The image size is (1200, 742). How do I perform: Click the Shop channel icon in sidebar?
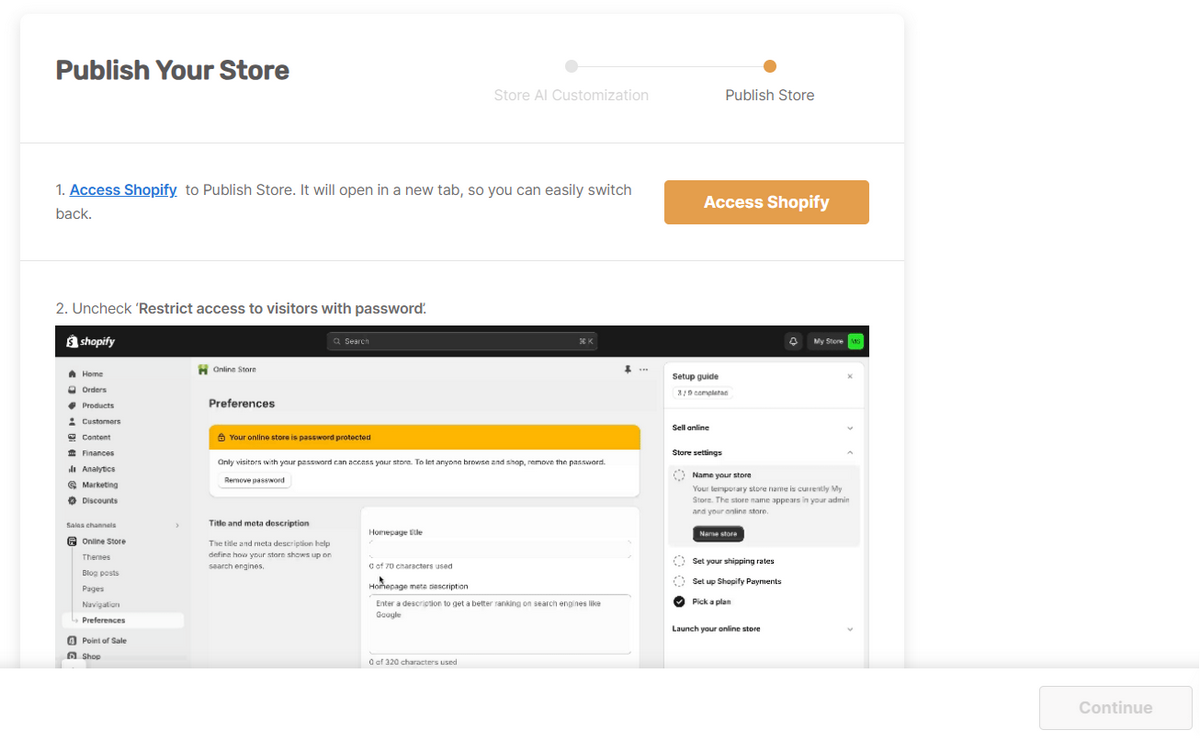pos(72,656)
